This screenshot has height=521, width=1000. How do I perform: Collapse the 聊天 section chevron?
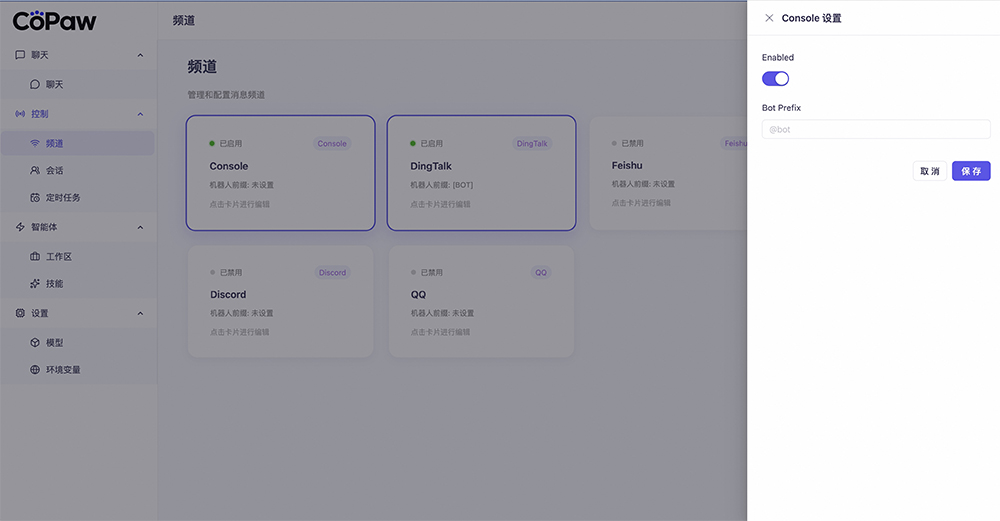coord(140,55)
